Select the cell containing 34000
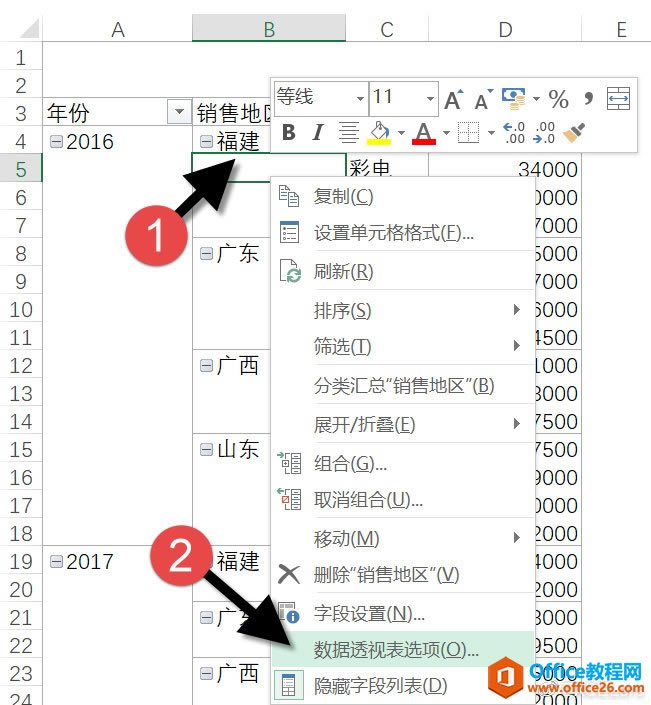Image resolution: width=651 pixels, height=705 pixels. pos(504,168)
